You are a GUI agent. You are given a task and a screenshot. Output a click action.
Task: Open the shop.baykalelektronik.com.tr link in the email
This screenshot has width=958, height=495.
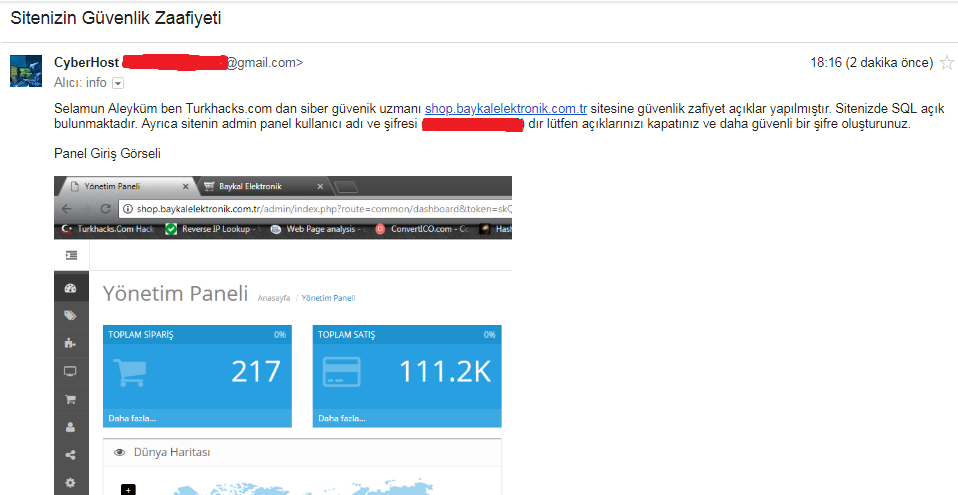click(x=506, y=109)
